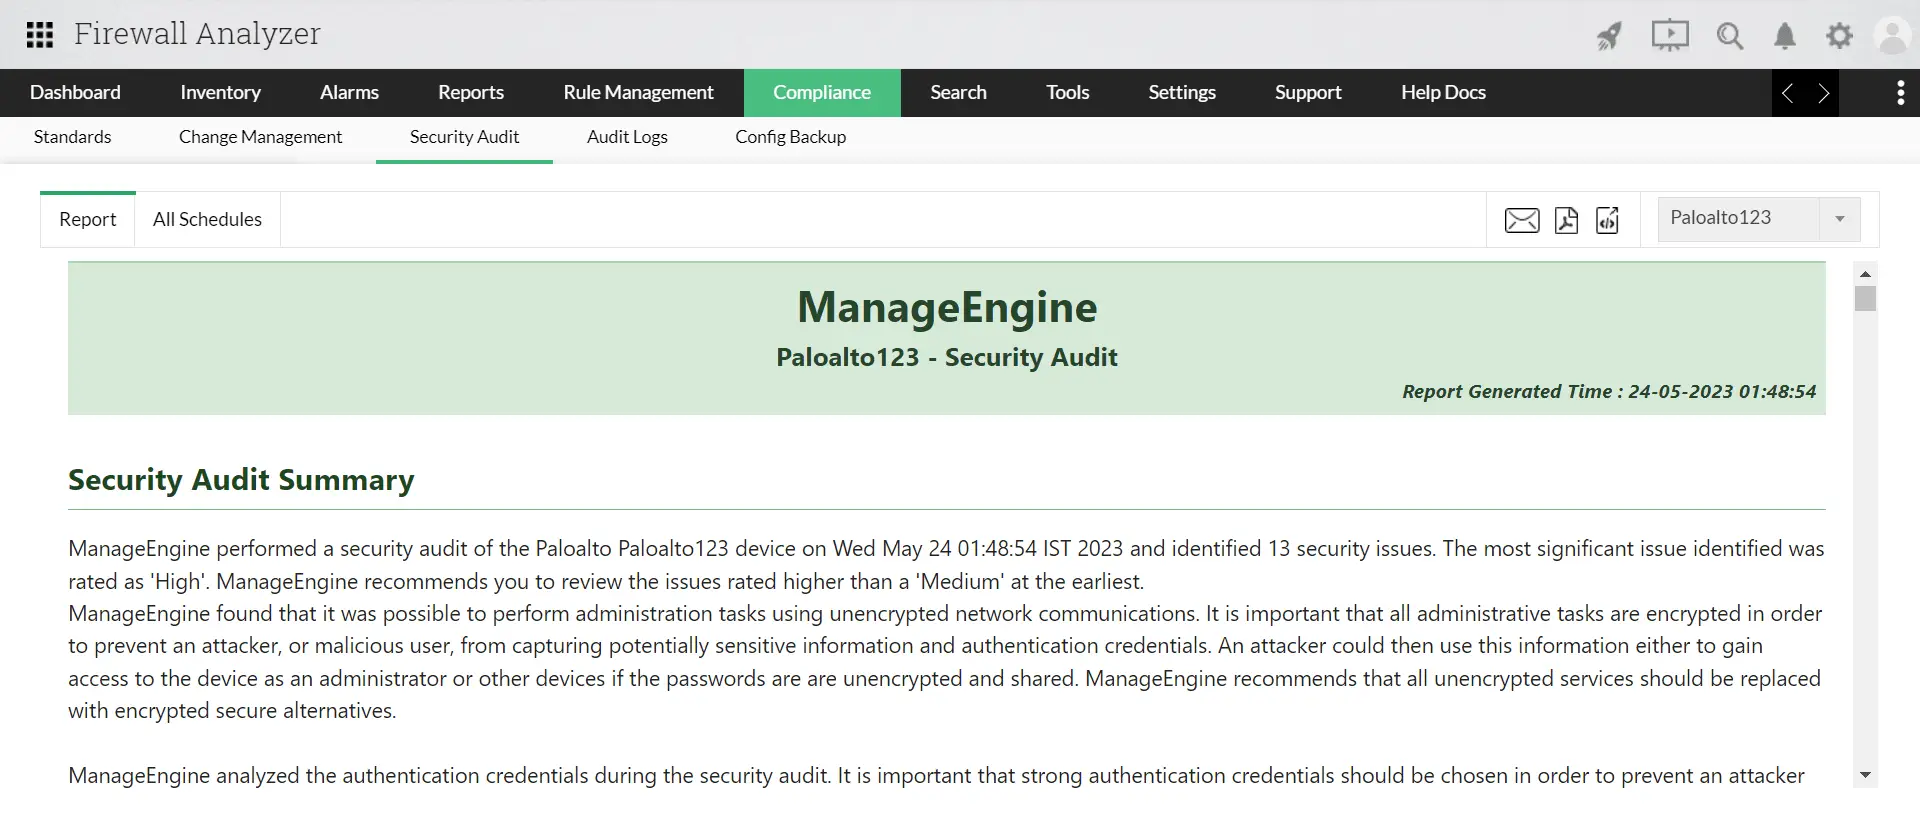Click the report scrollbar down arrow
Viewport: 1920px width, 813px height.
(1865, 775)
